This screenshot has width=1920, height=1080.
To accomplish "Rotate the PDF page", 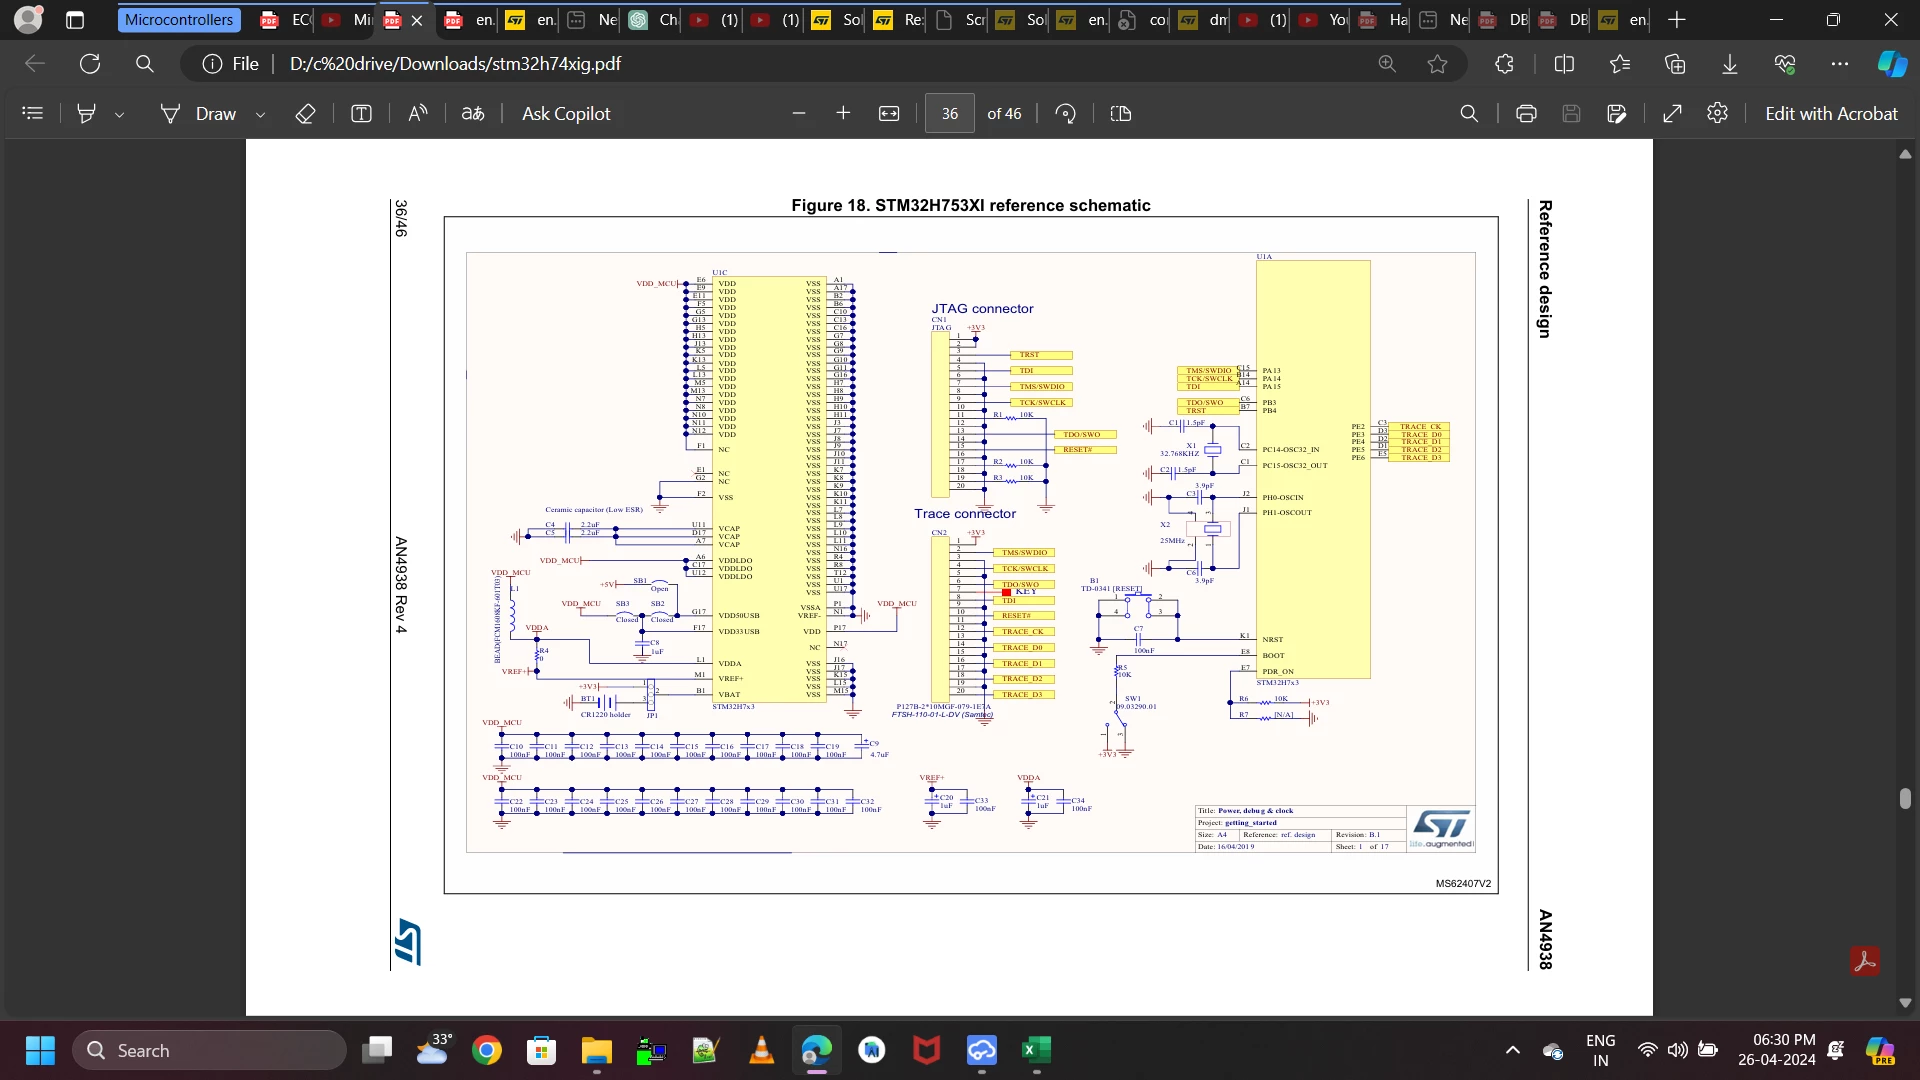I will [x=1066, y=114].
